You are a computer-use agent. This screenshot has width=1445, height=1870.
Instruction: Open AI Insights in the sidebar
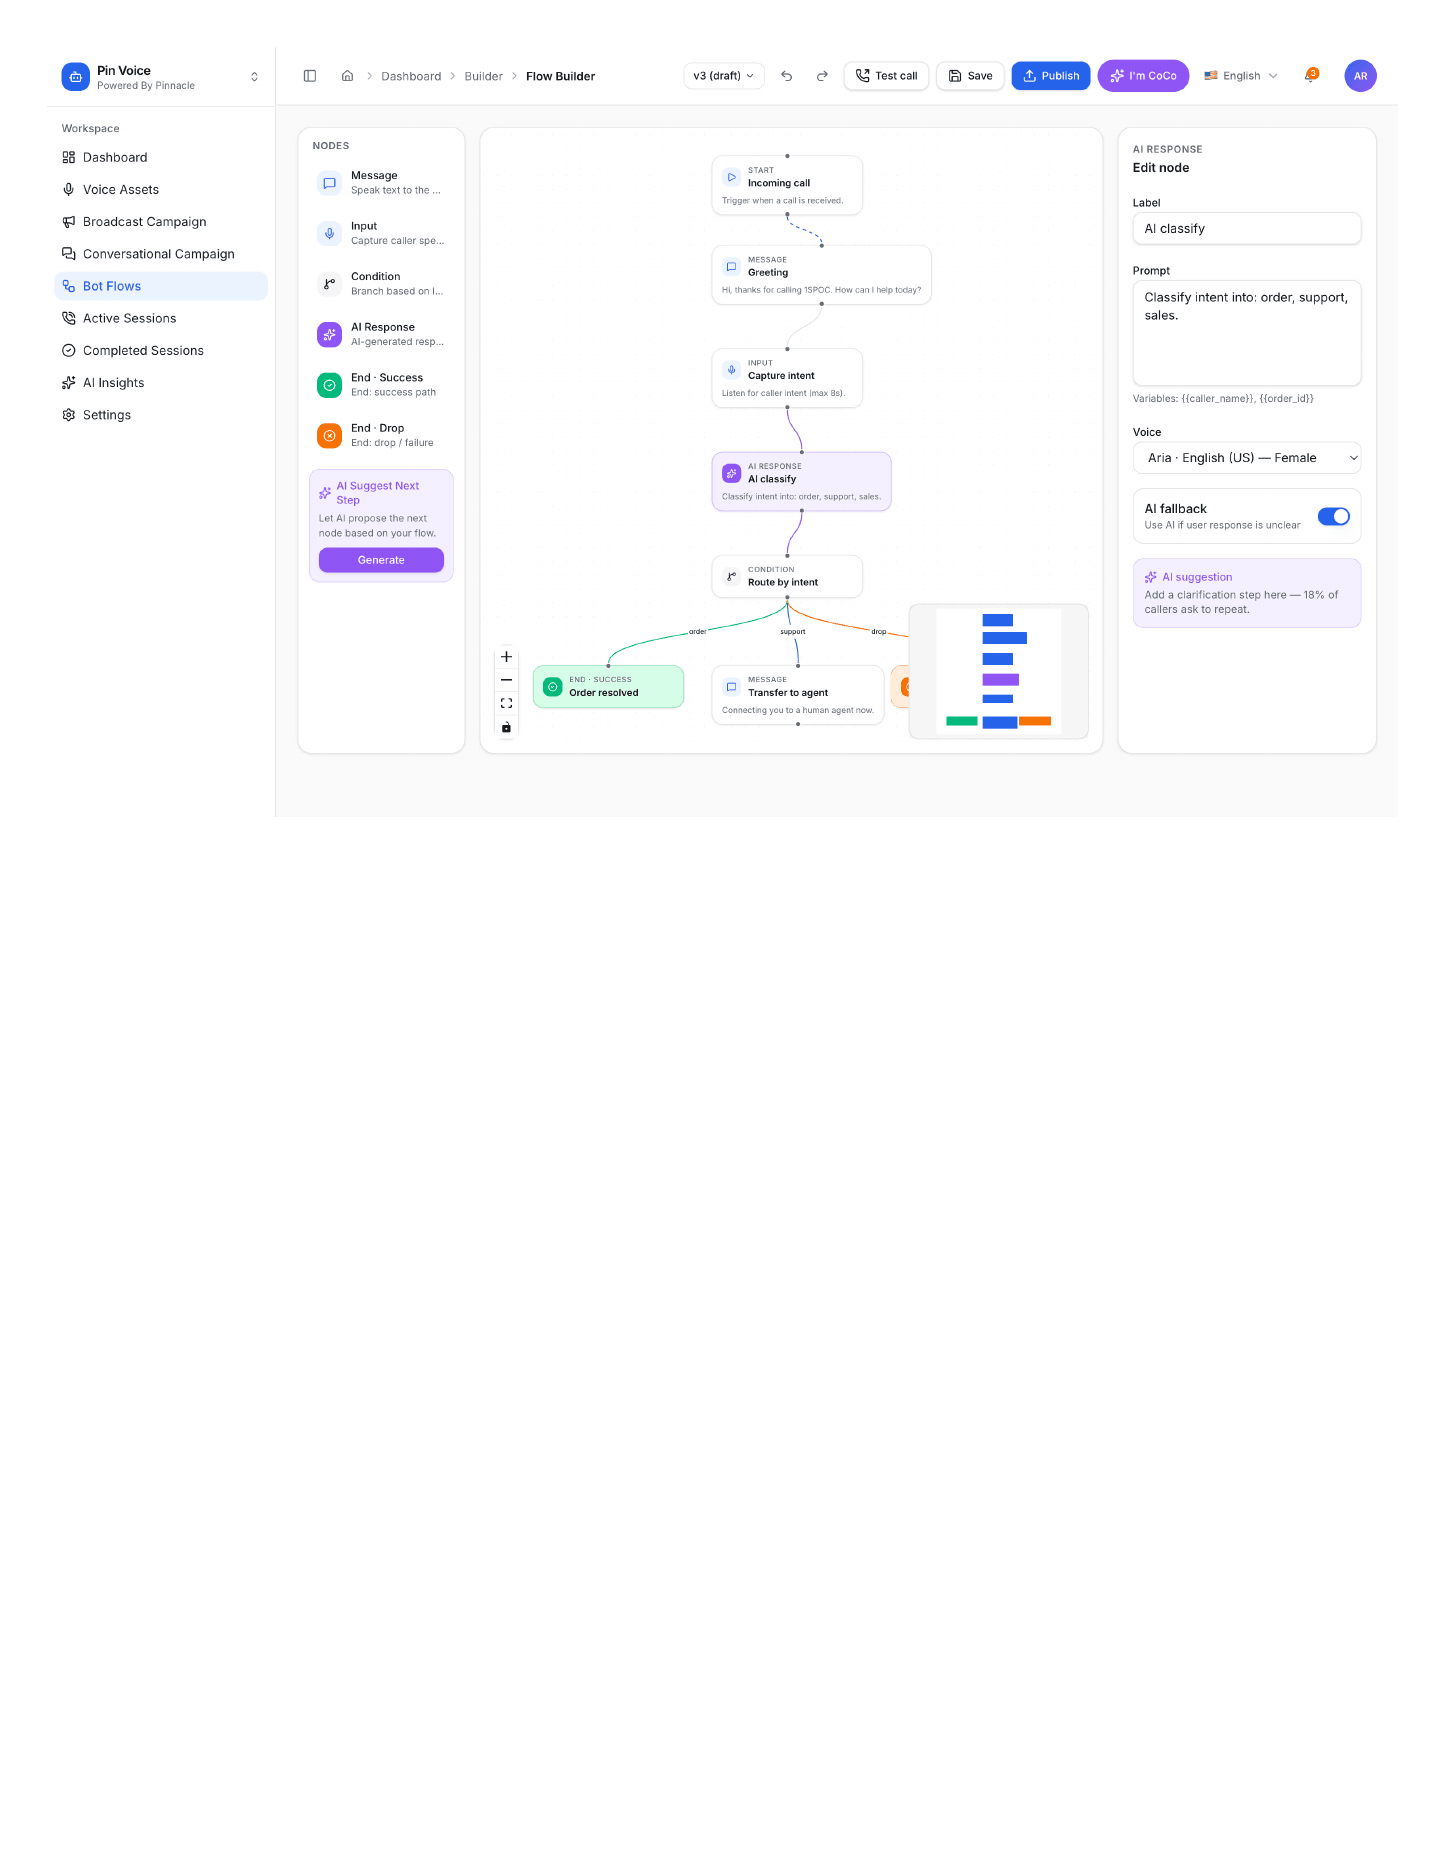(x=161, y=383)
